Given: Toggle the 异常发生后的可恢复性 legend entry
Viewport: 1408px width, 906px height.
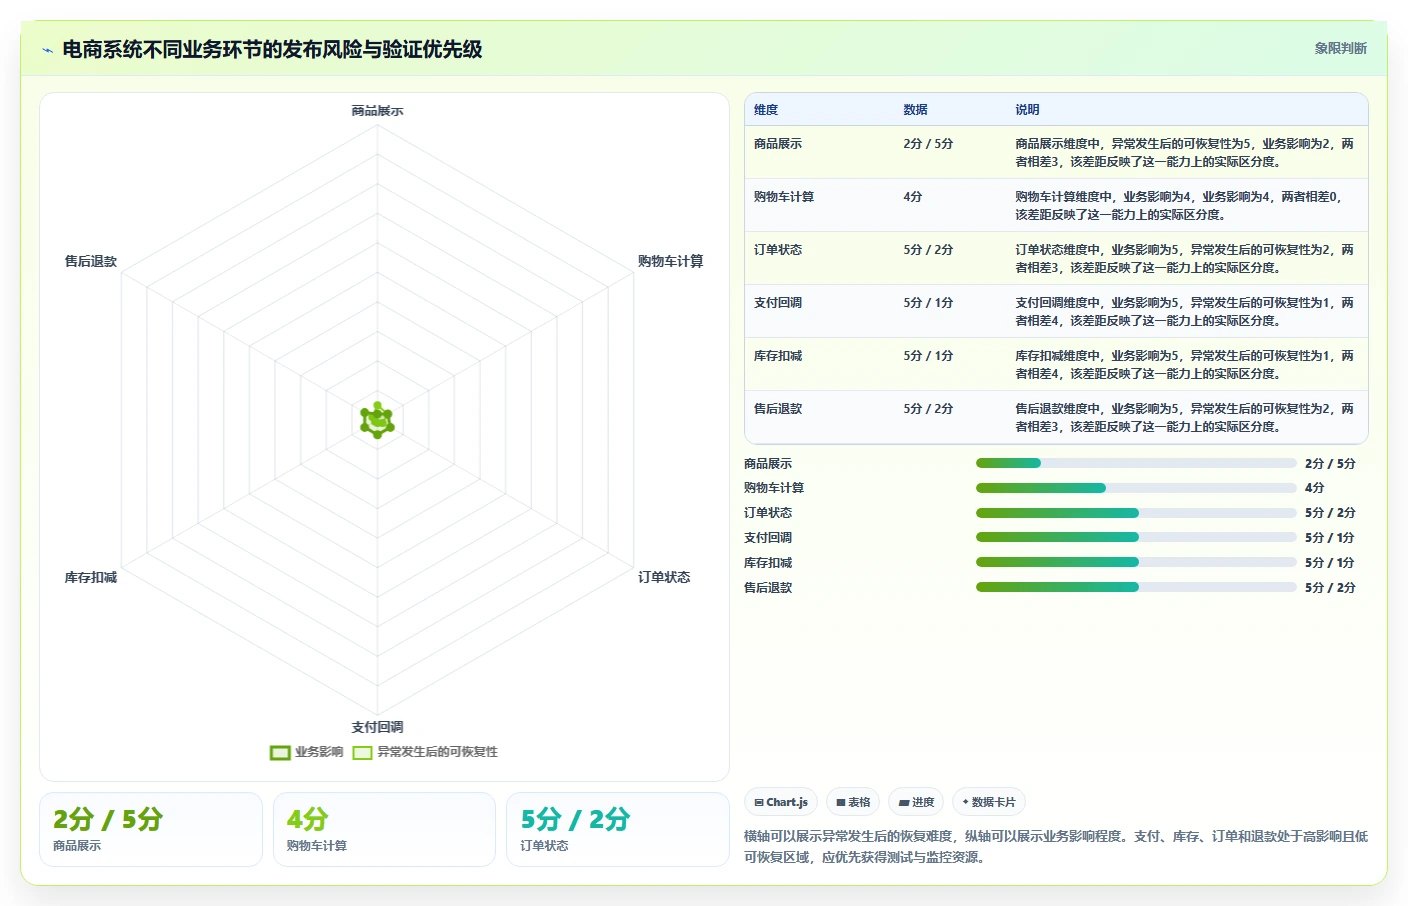Looking at the screenshot, I should click(425, 752).
